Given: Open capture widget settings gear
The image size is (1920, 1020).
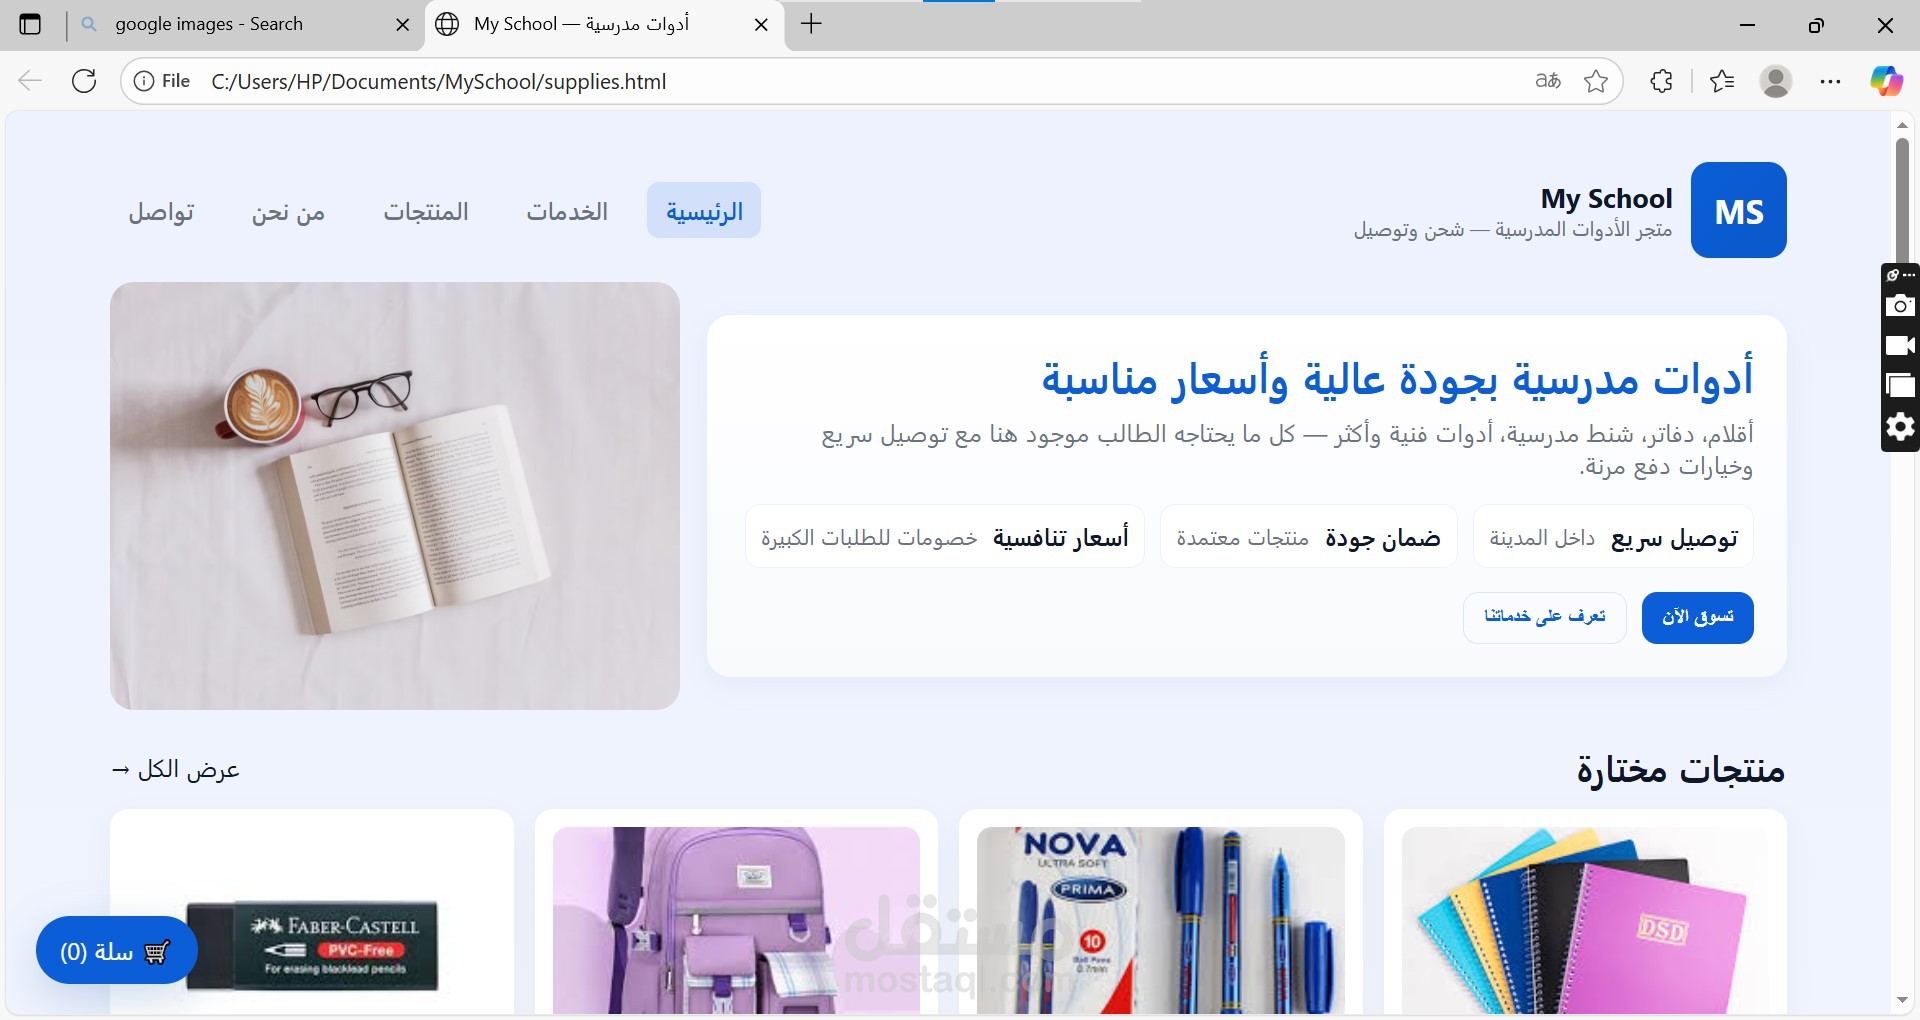Looking at the screenshot, I should [1900, 427].
